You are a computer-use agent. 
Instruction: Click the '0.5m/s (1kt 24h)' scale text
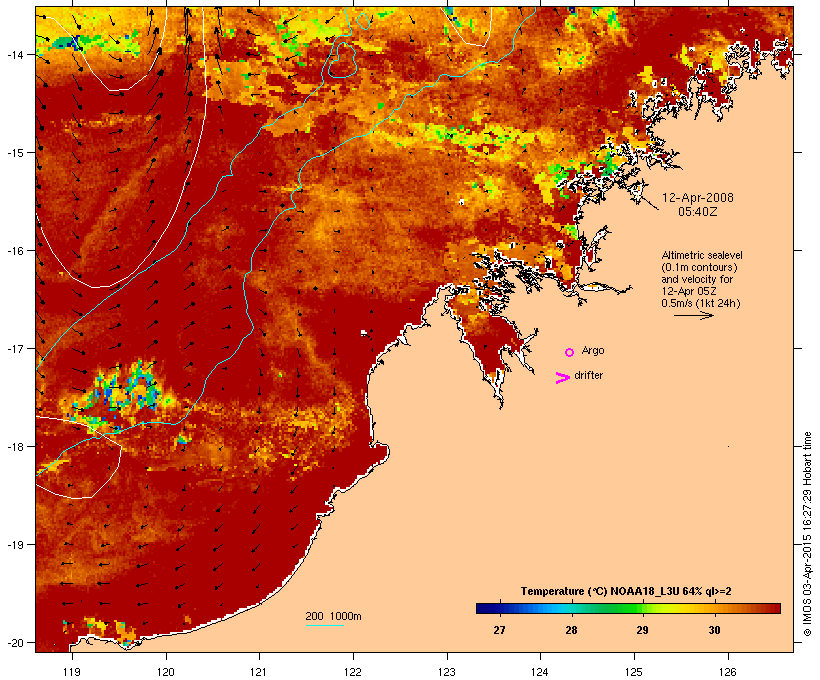[x=701, y=303]
